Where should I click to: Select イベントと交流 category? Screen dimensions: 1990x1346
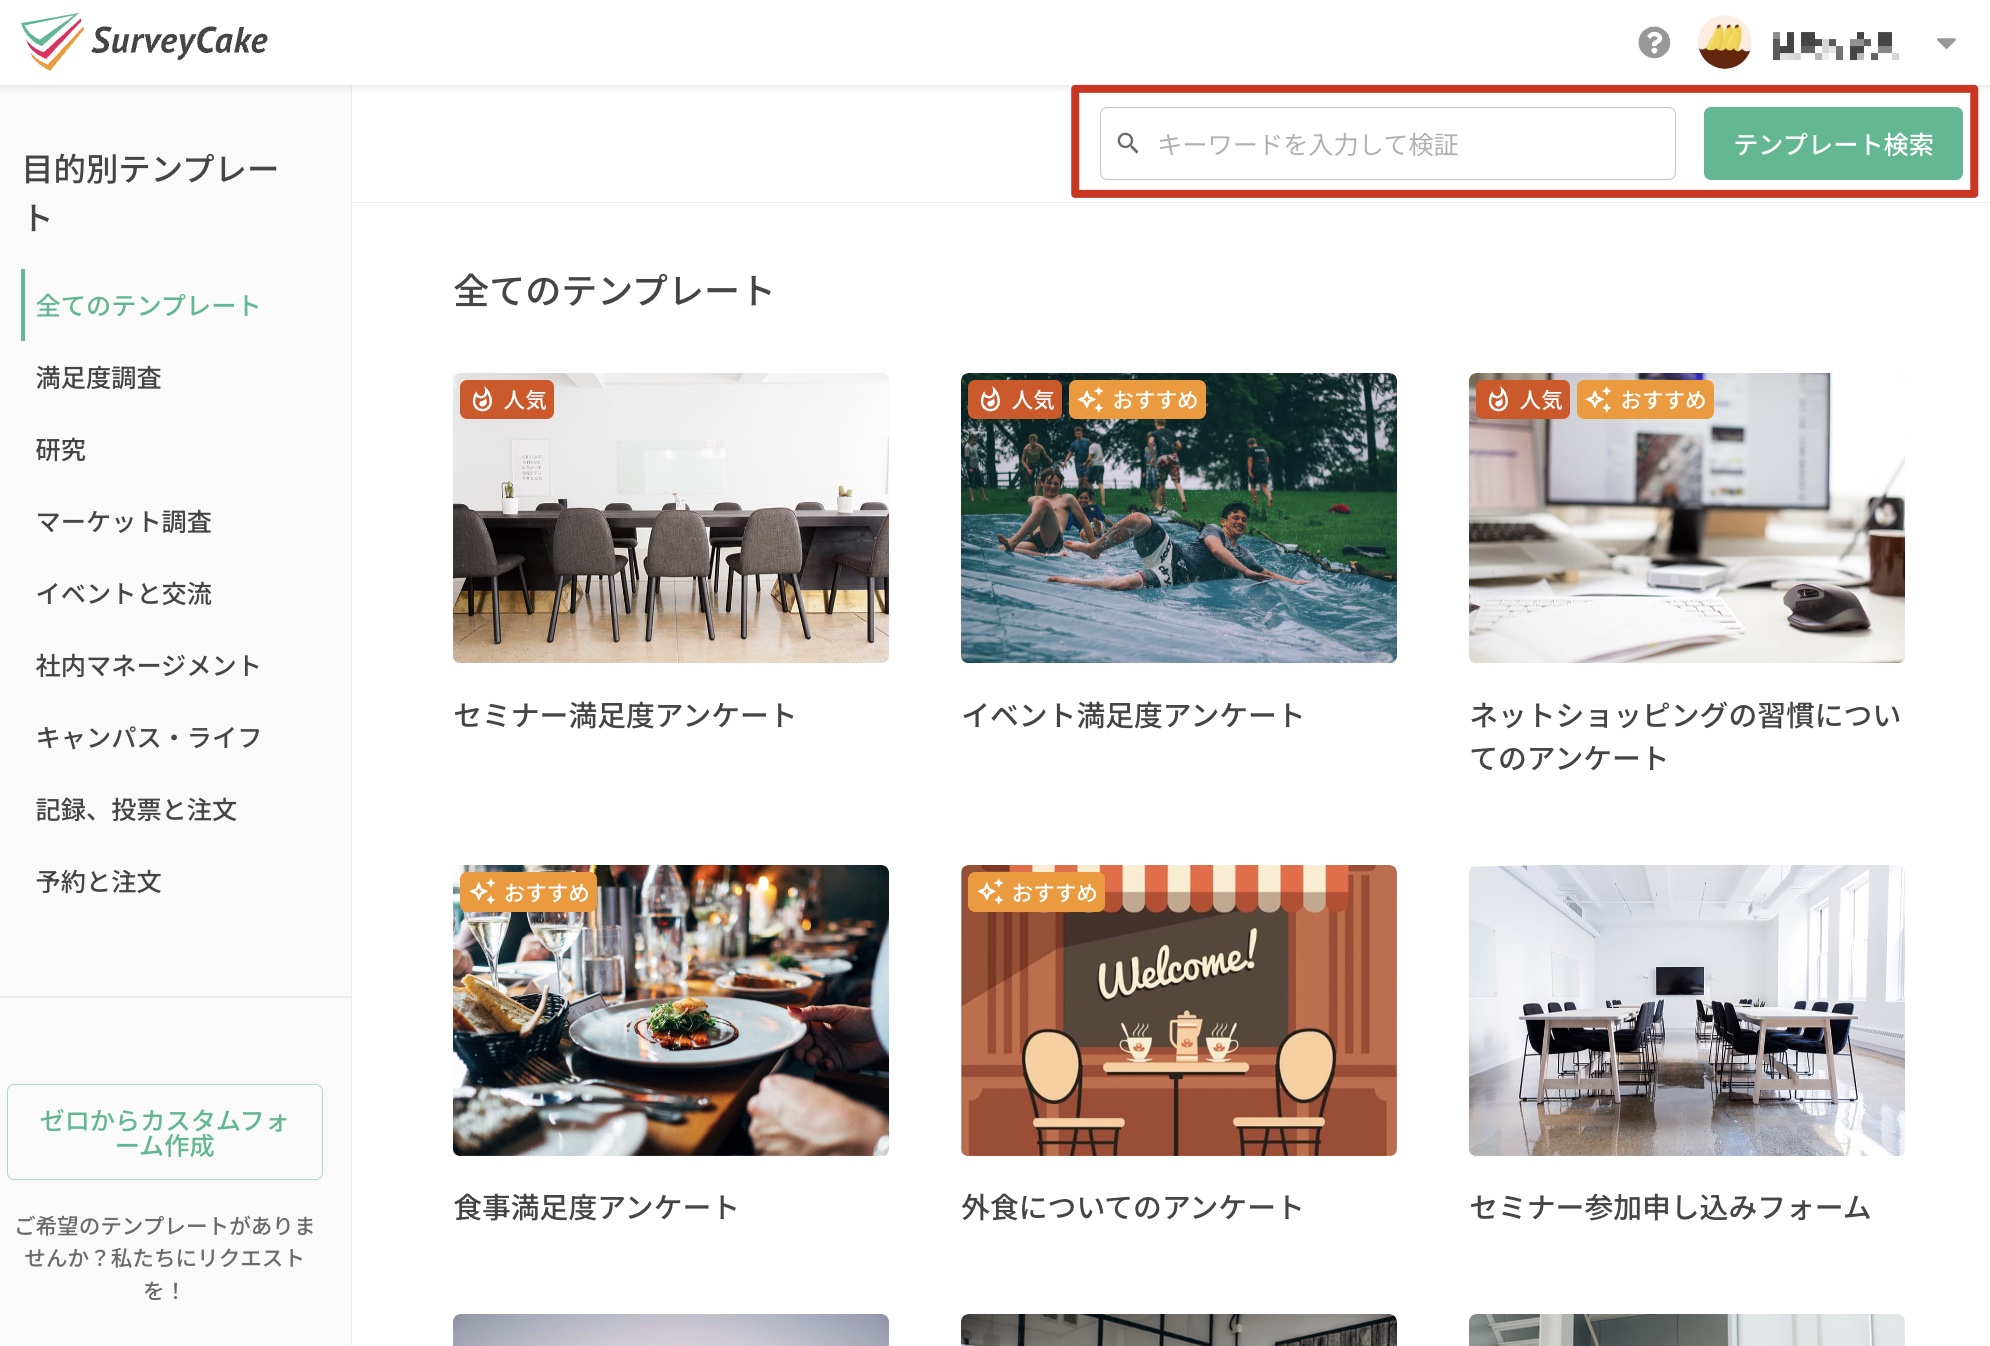[x=124, y=593]
